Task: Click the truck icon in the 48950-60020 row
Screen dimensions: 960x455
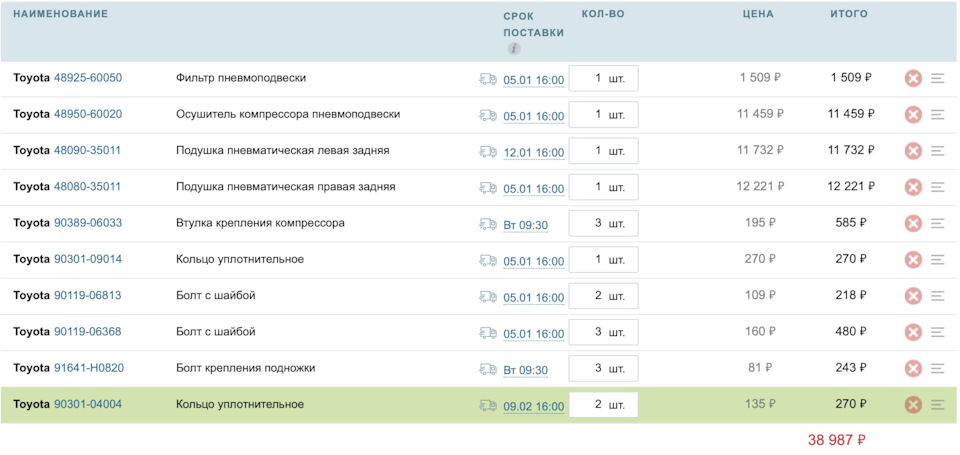Action: [488, 115]
